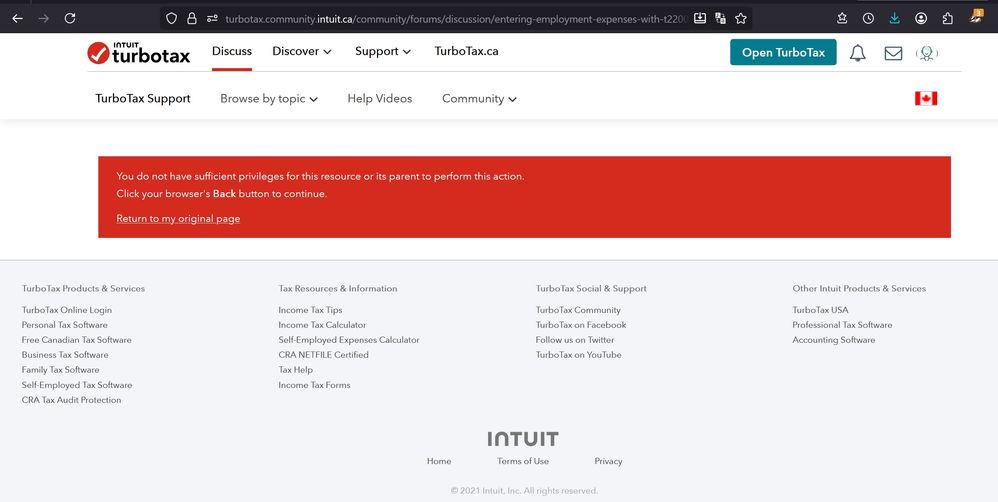
Task: Open the browser downloads icon
Action: point(894,18)
